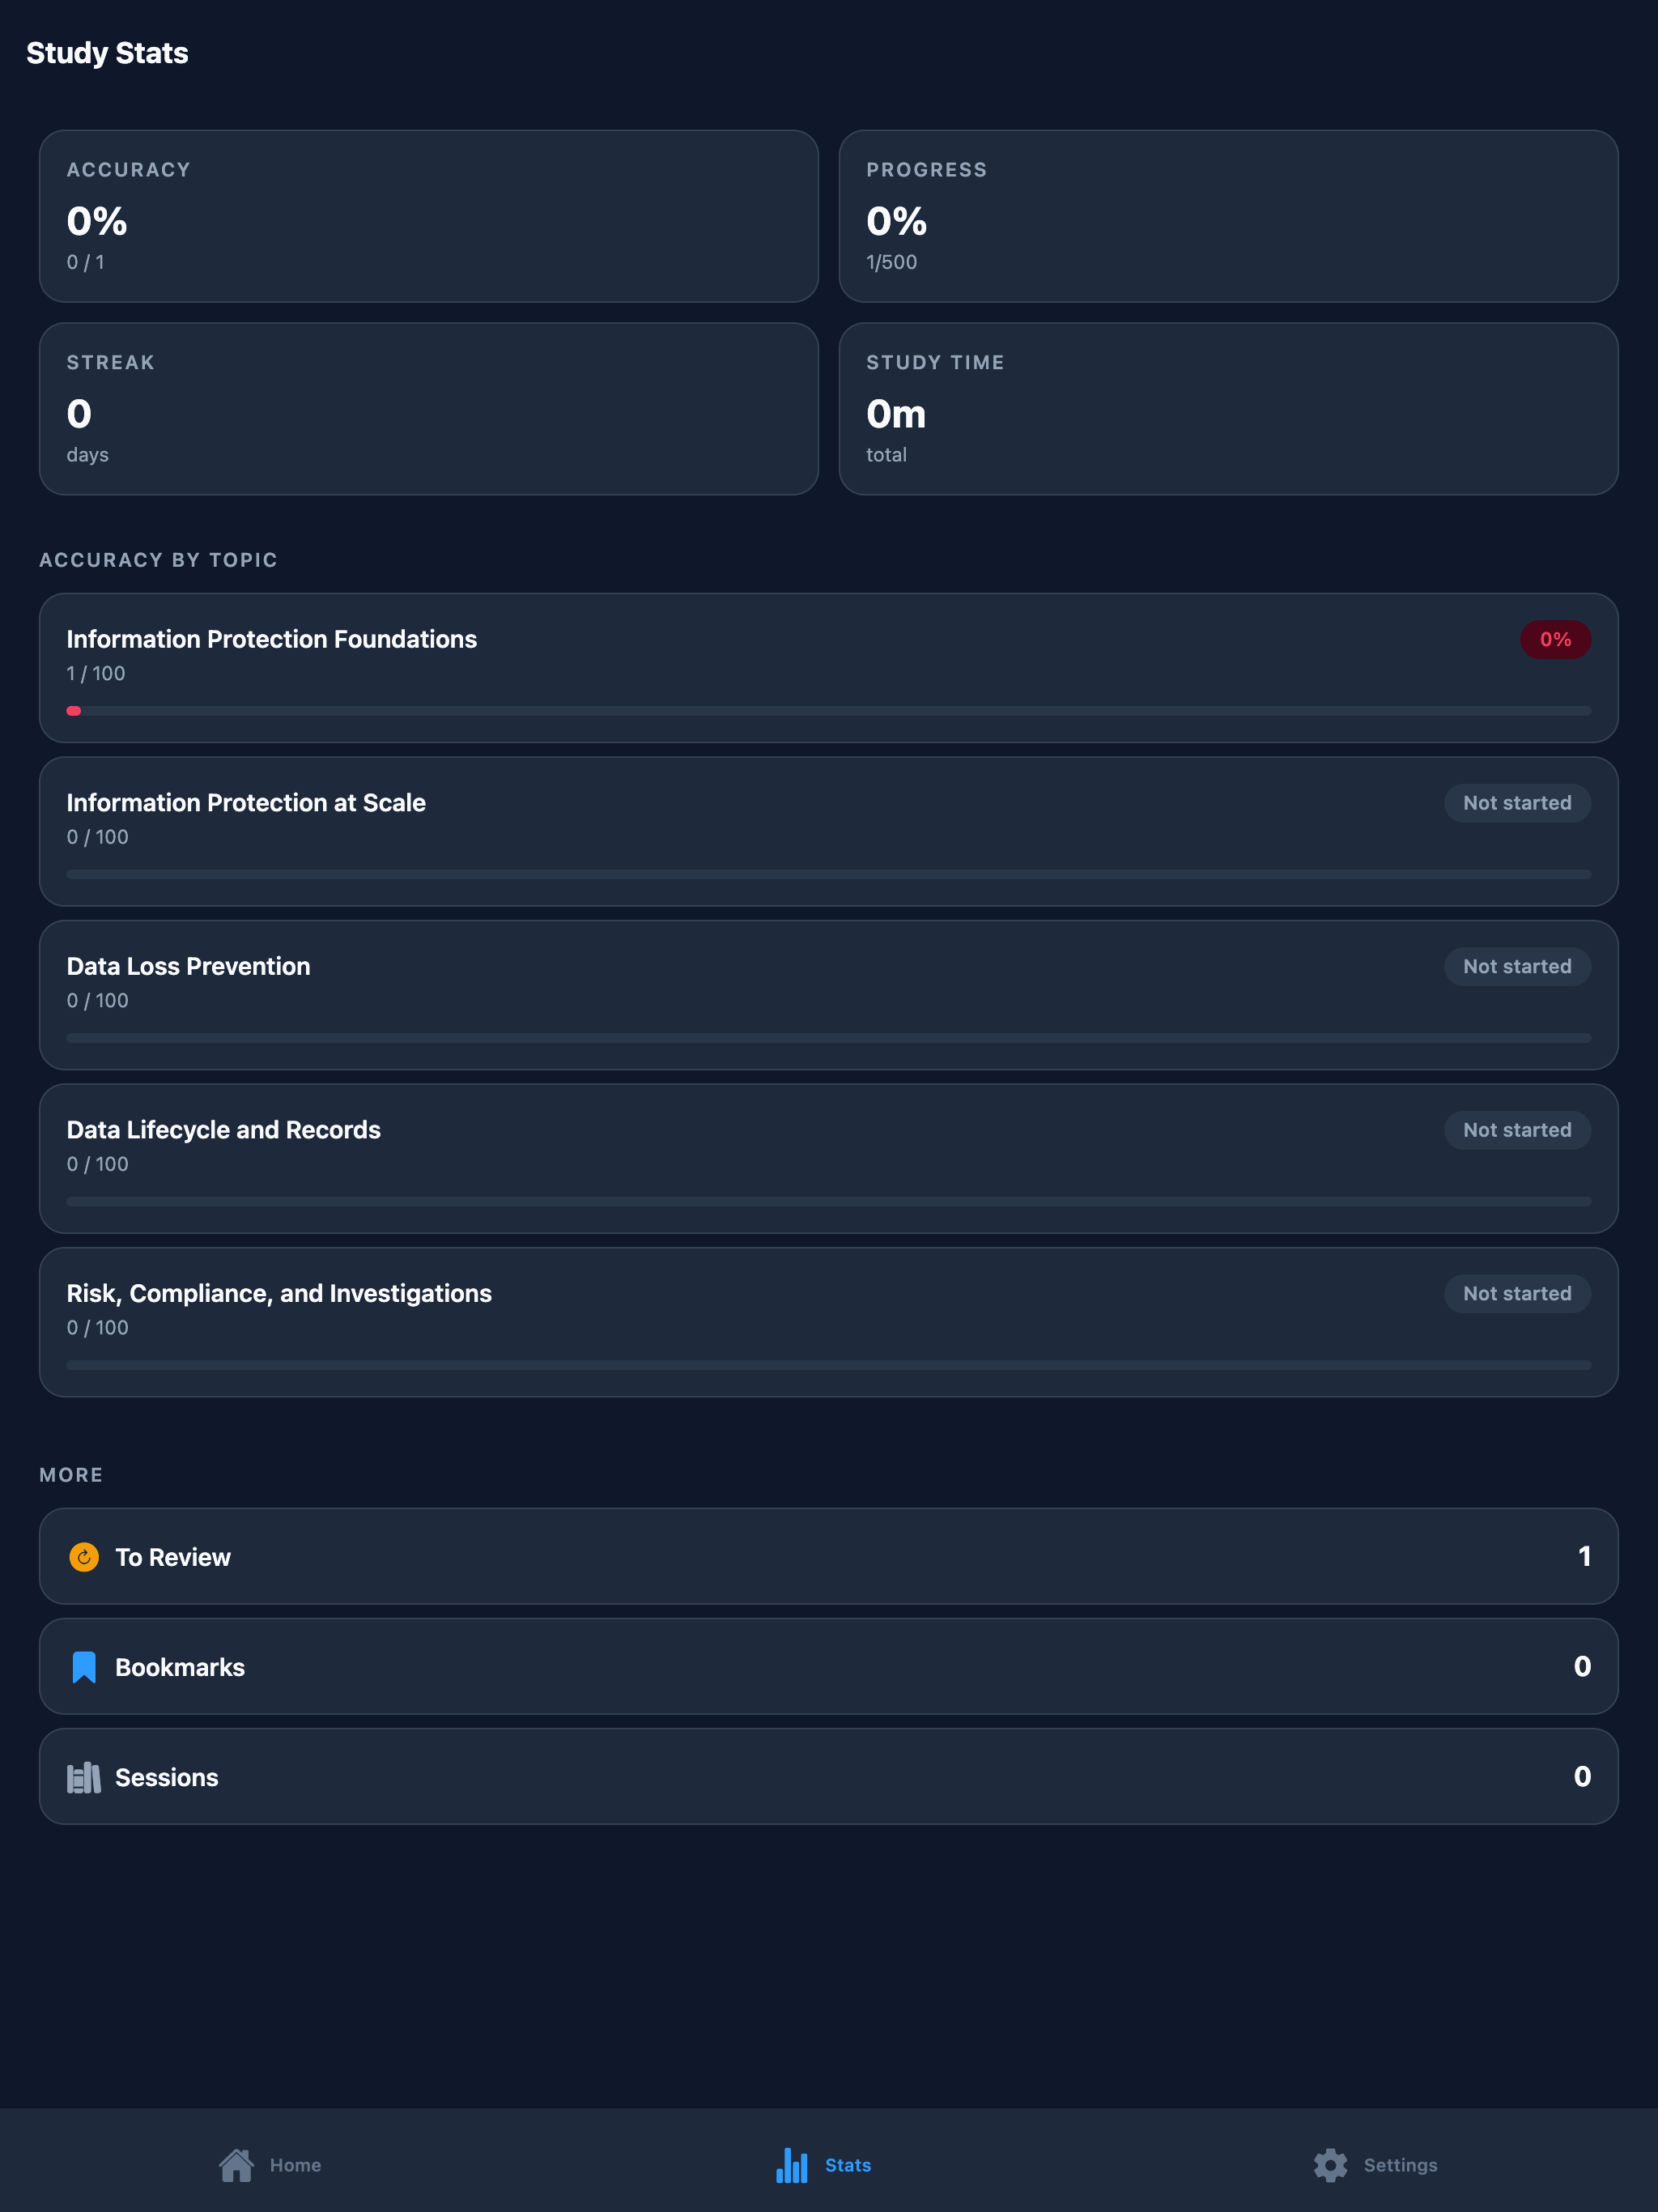Image resolution: width=1658 pixels, height=2212 pixels.
Task: Click the Accuracy stat card
Action: [x=429, y=216]
